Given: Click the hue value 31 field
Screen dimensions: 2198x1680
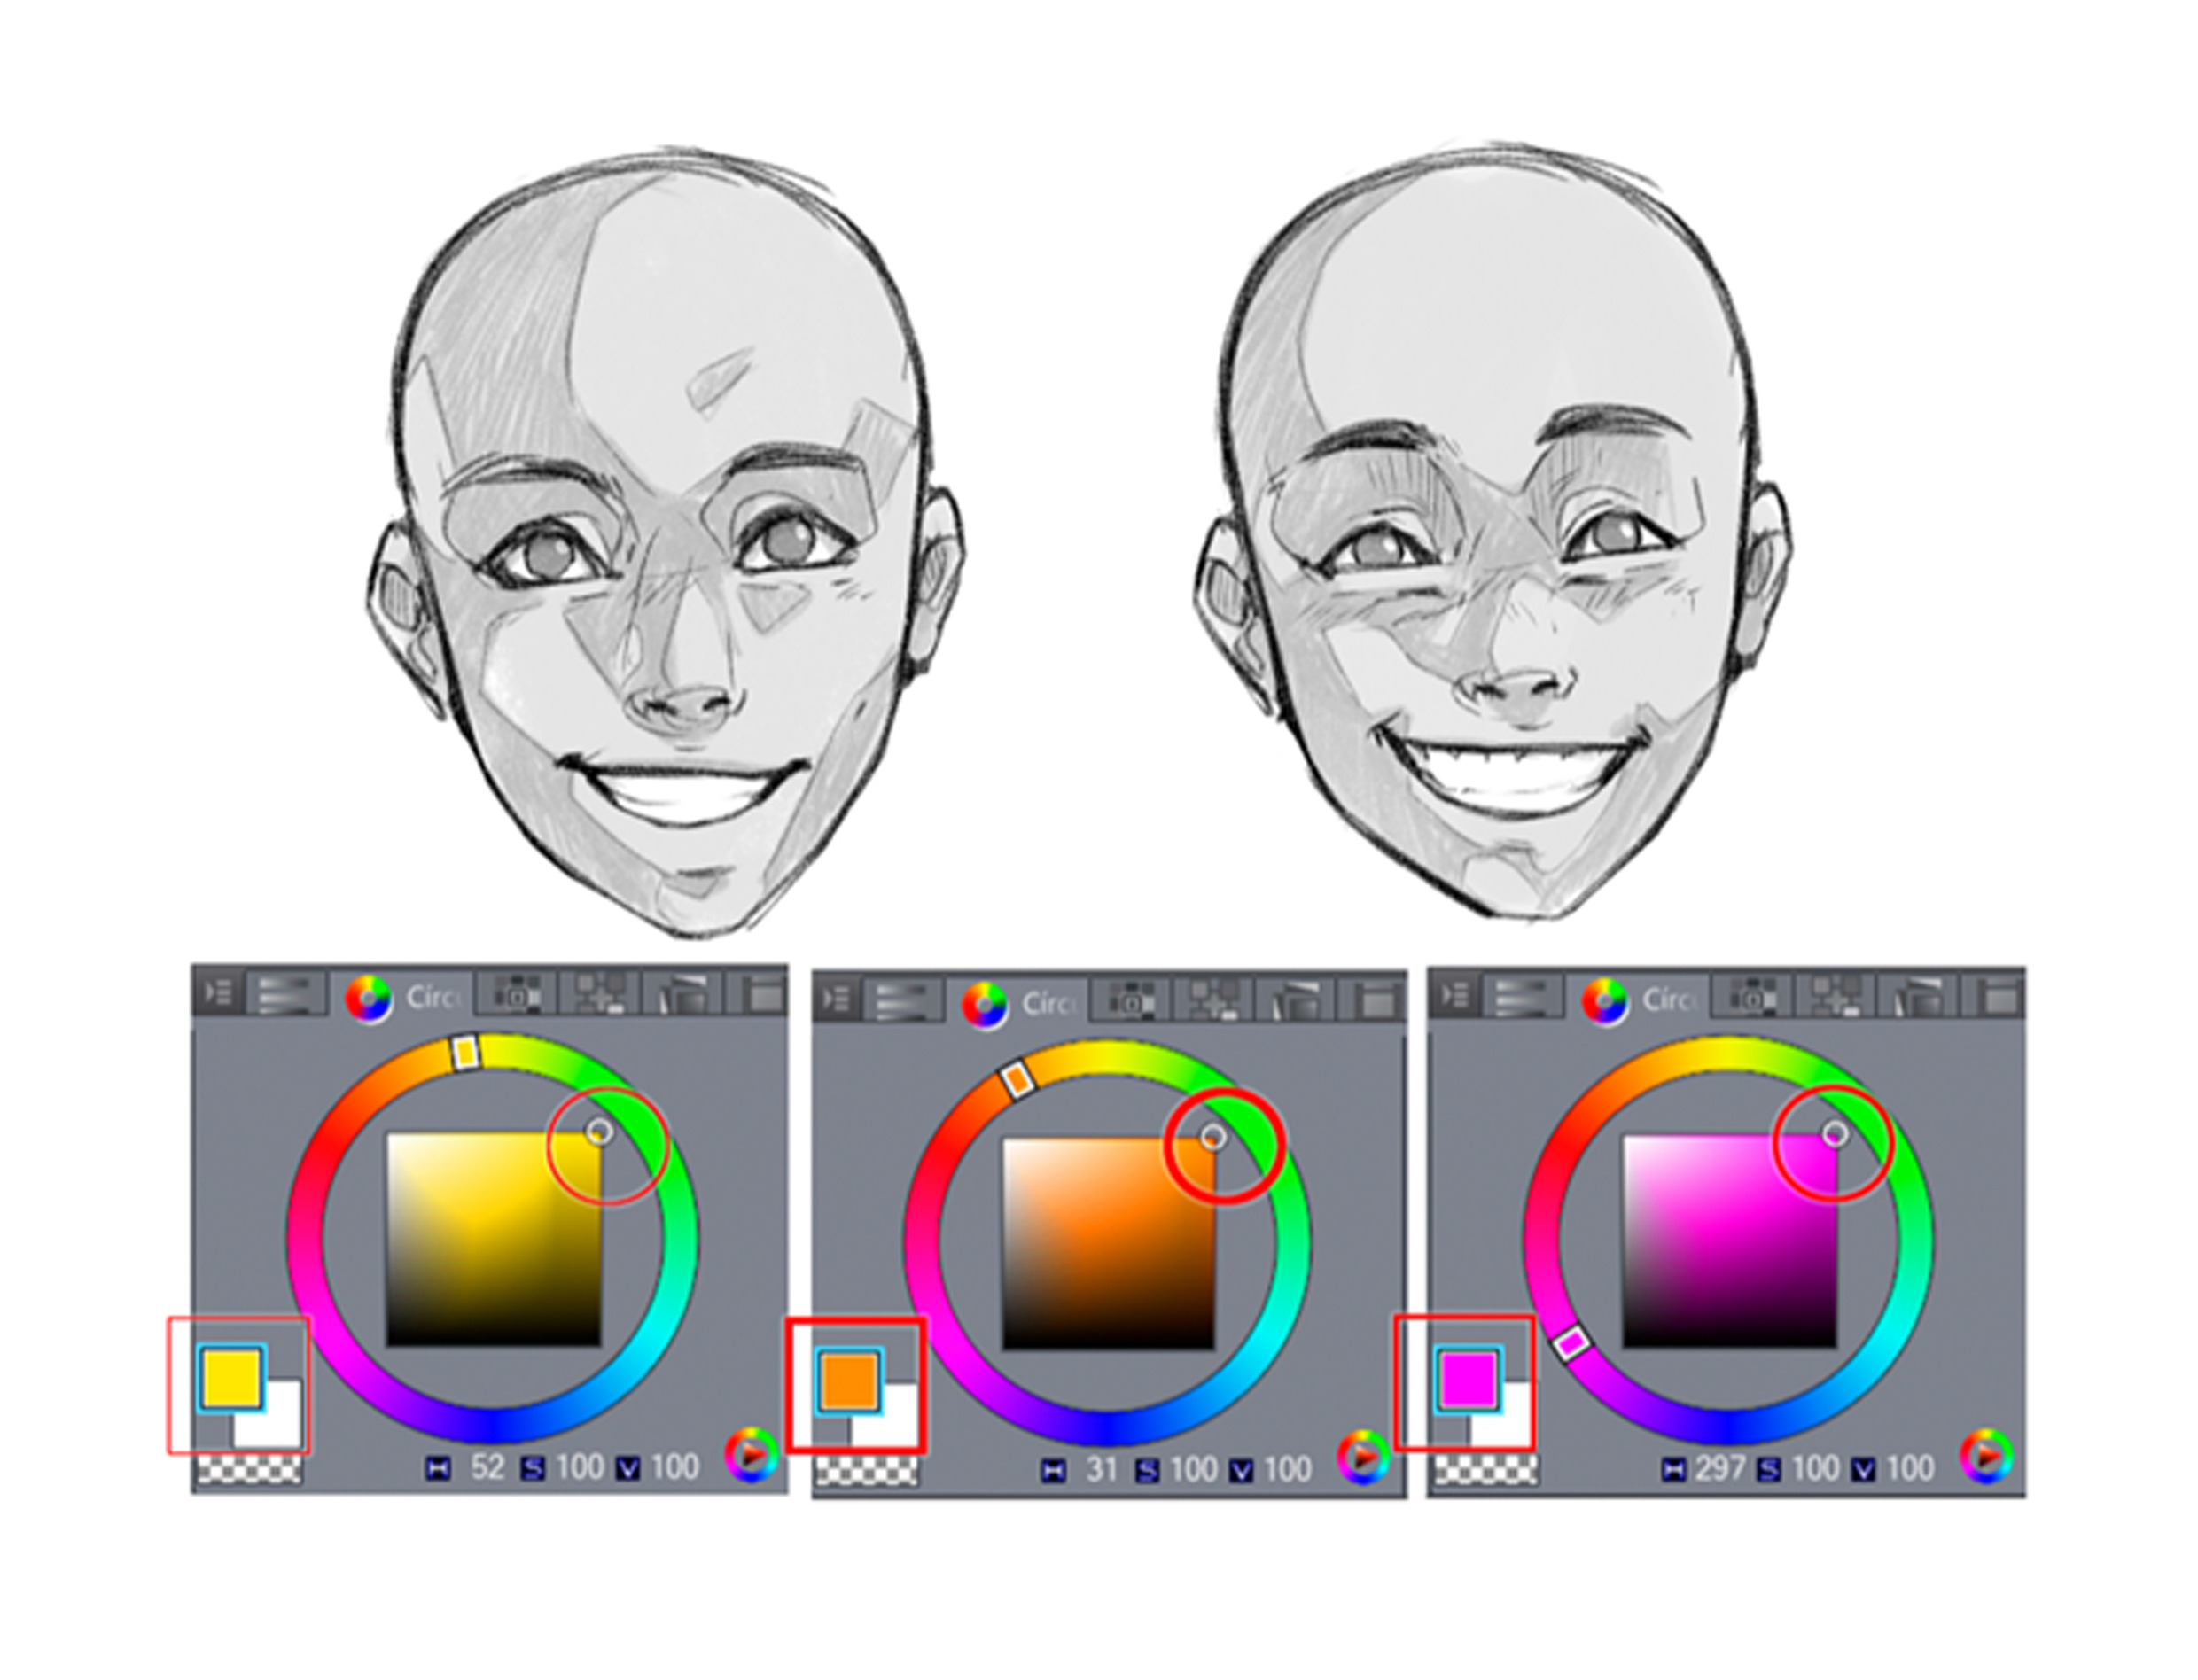Looking at the screenshot, I should pos(1100,1469).
